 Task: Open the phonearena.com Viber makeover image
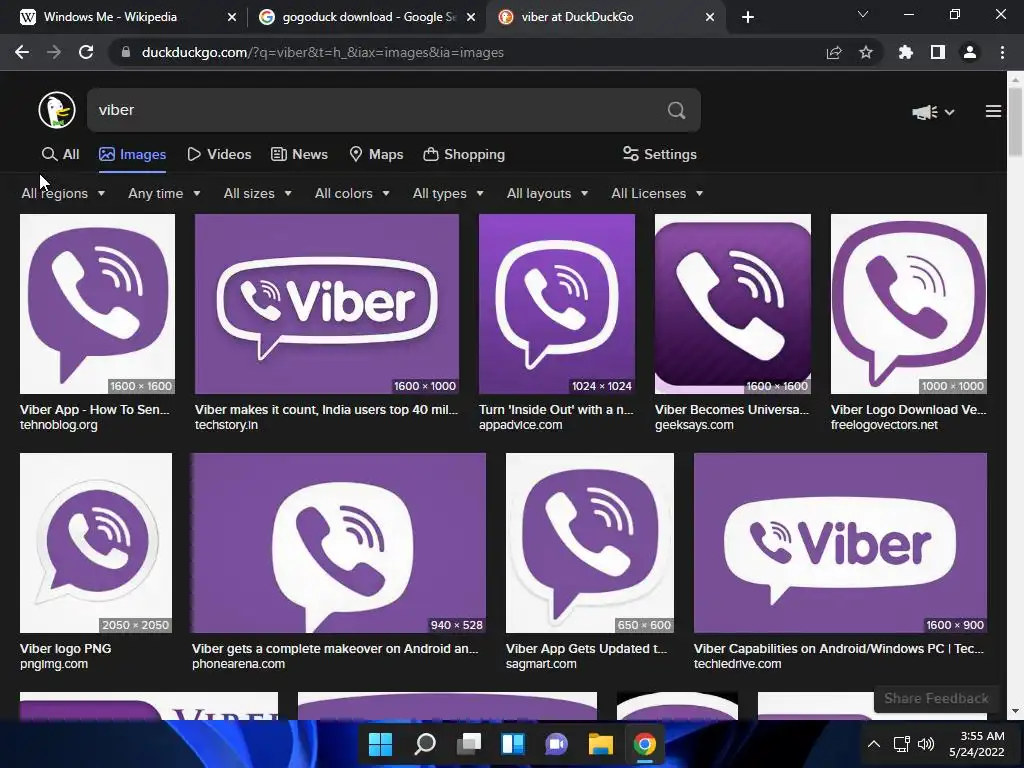338,543
